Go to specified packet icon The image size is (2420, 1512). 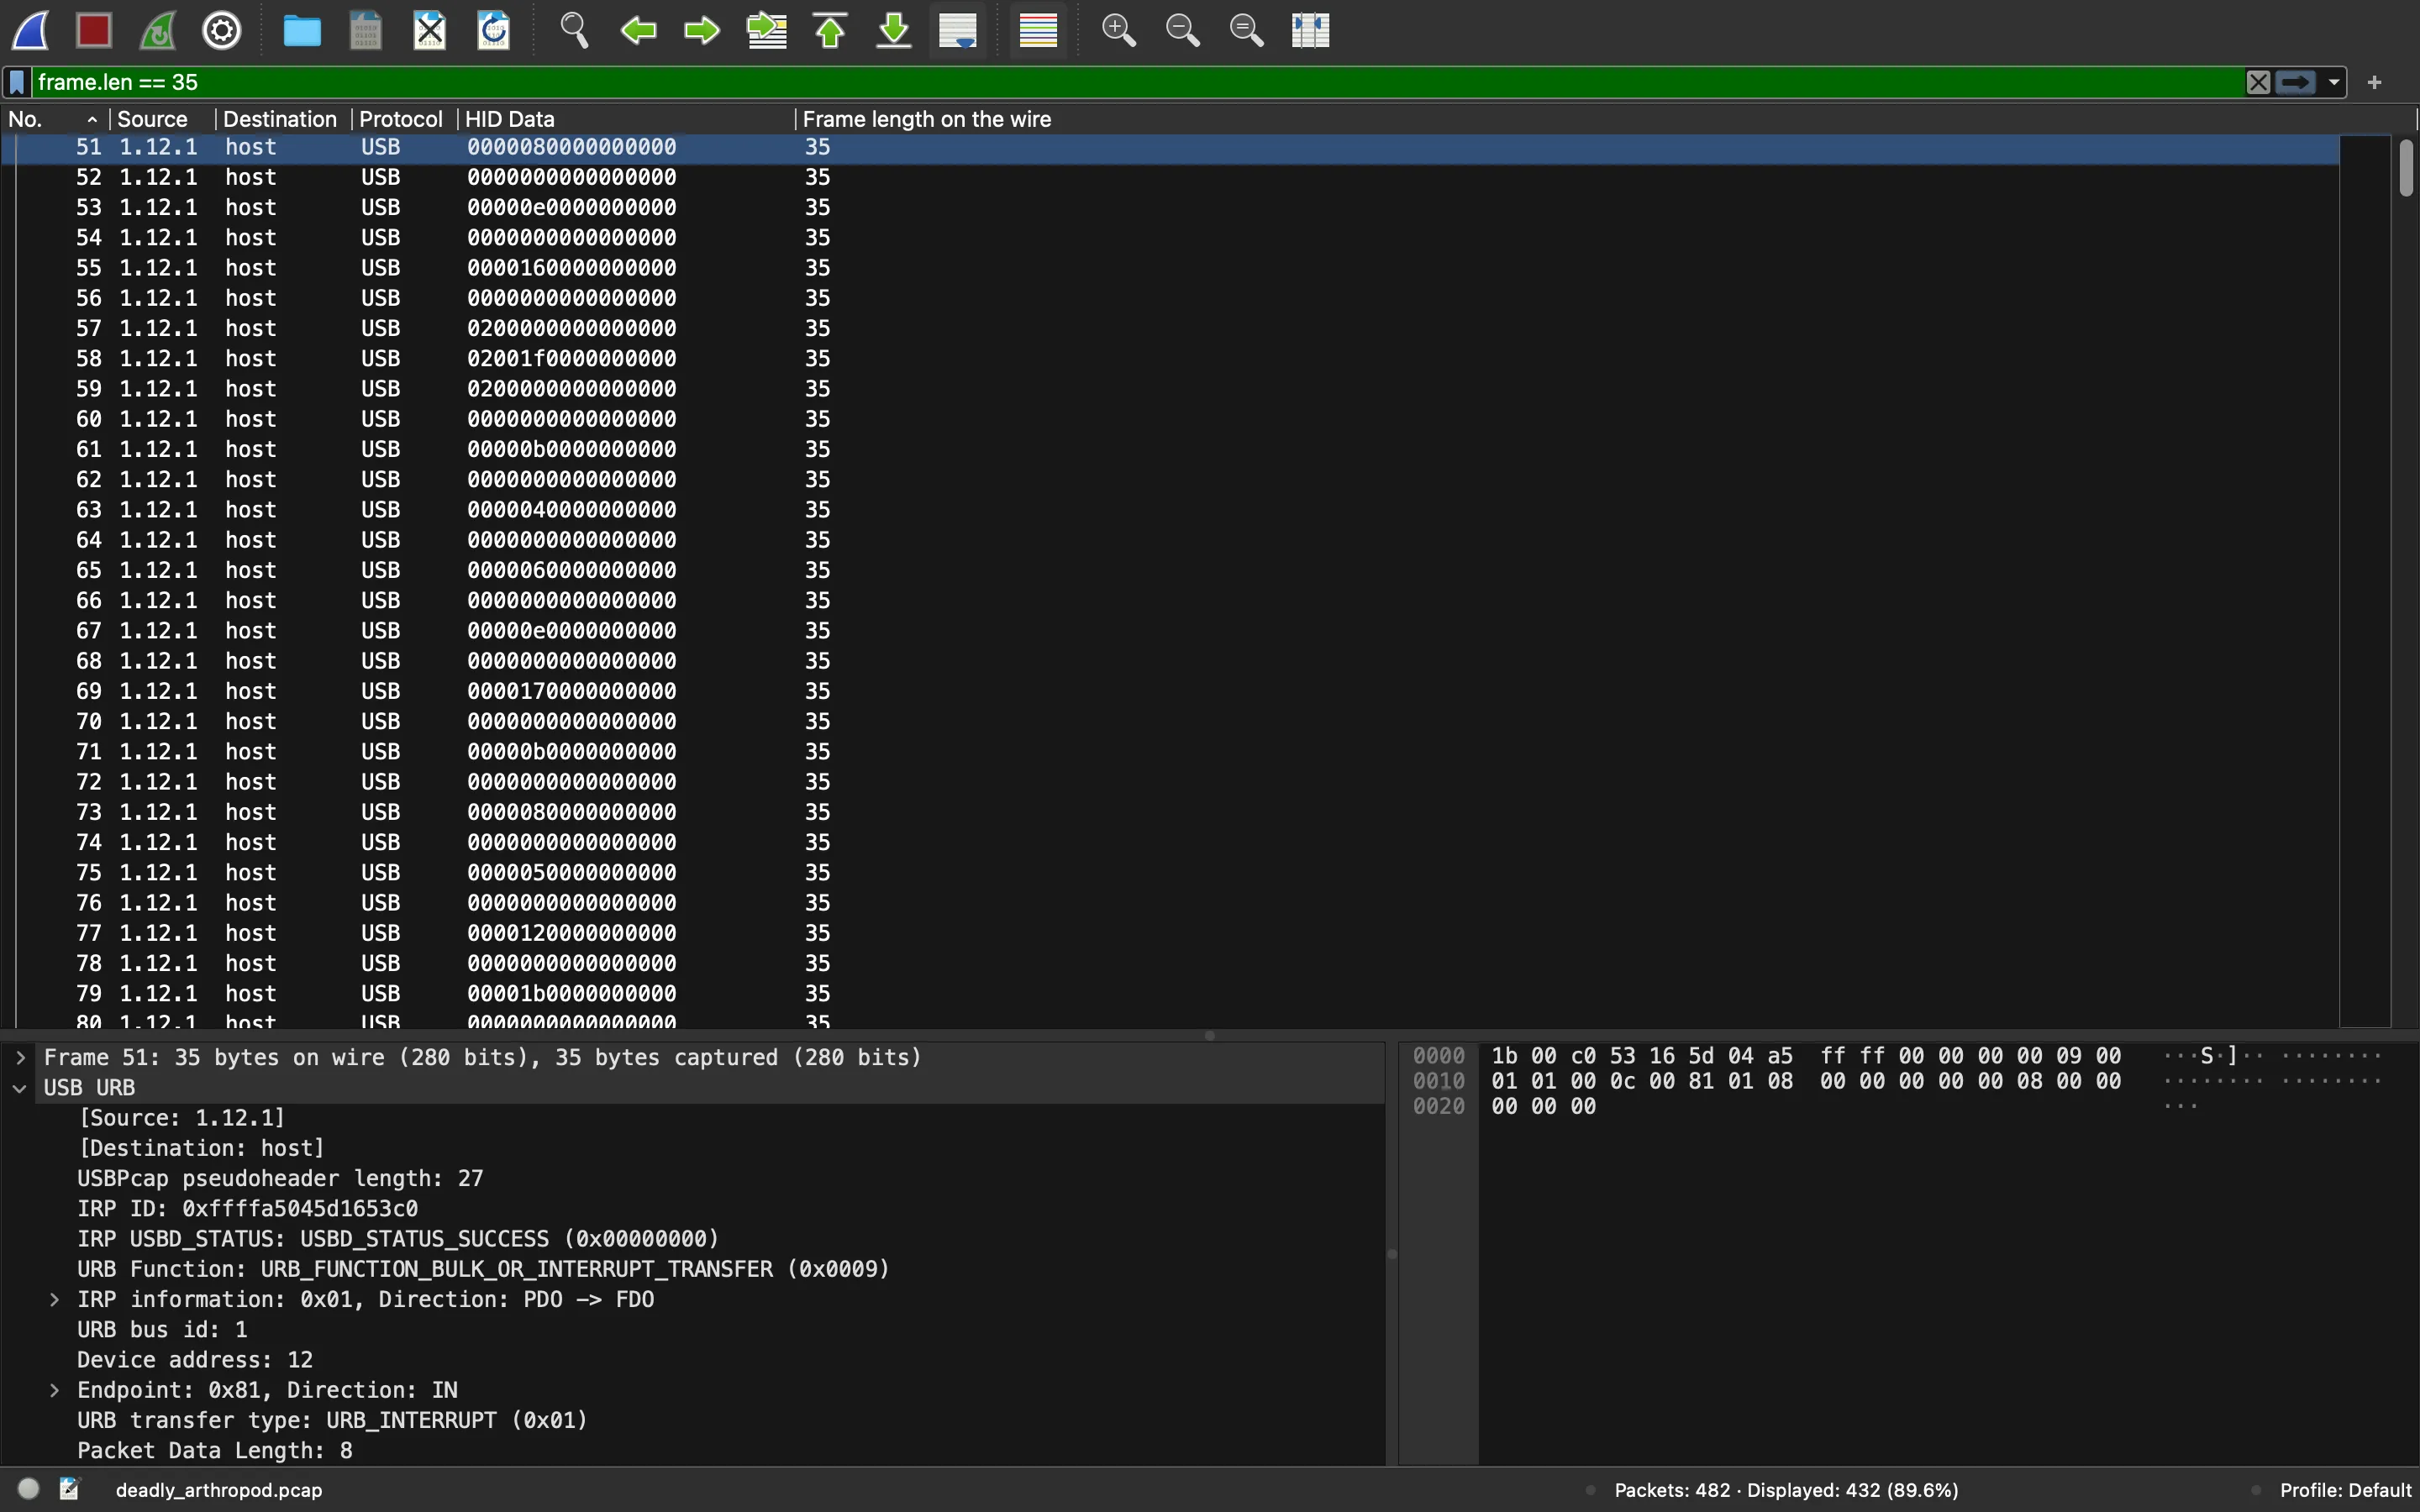click(767, 30)
